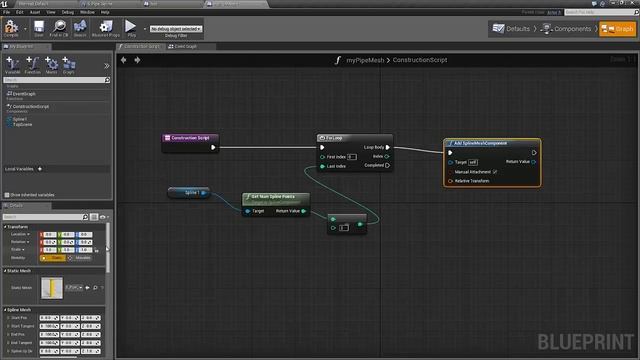Click static mesh thumbnail preview

[52, 288]
